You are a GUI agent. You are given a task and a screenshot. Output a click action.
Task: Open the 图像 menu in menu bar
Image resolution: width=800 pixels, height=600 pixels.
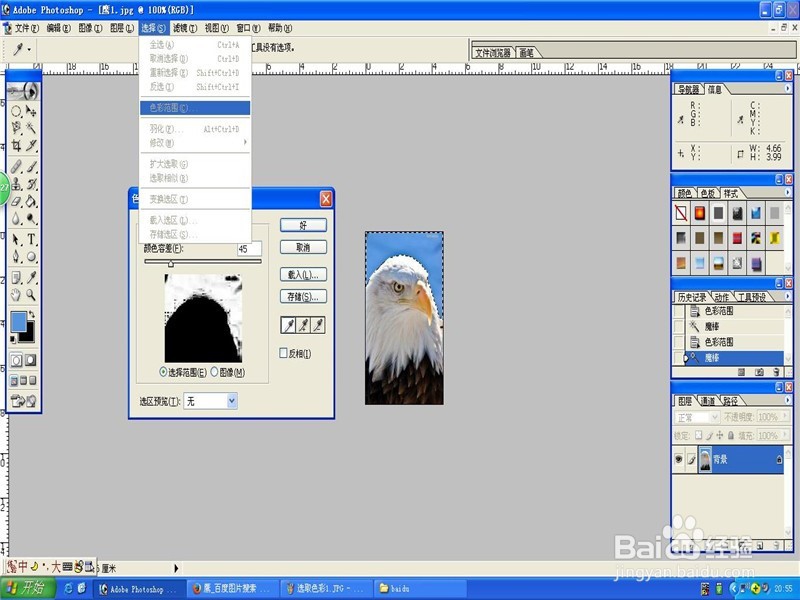90,28
